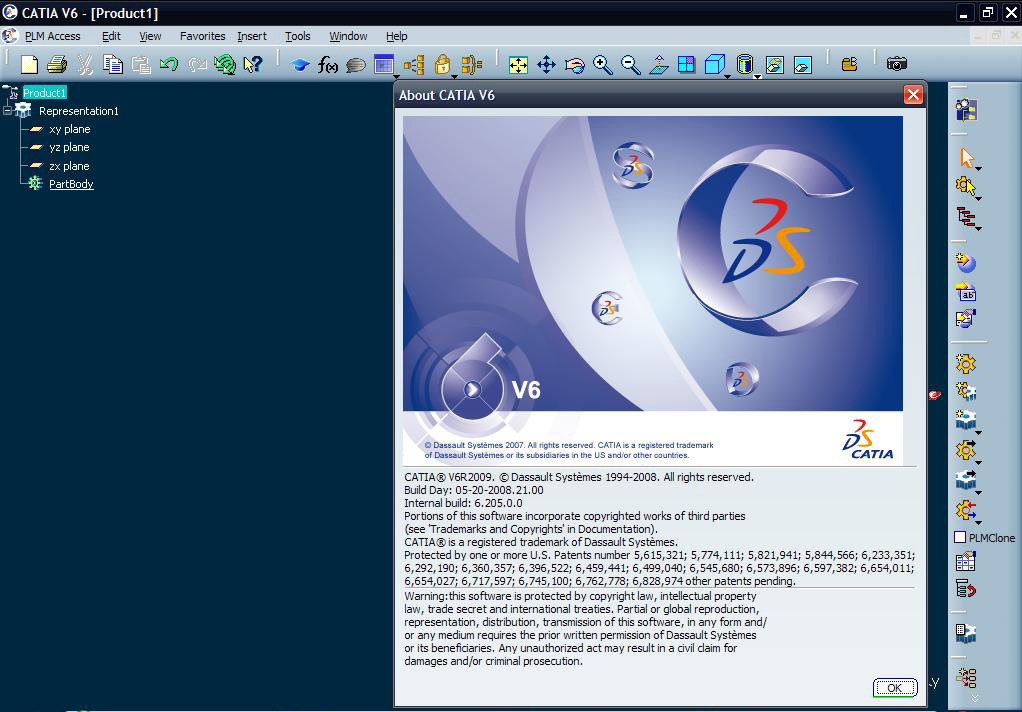Click the Print icon in the toolbar
Screen dimensions: 1022x712
pyautogui.click(x=57, y=64)
